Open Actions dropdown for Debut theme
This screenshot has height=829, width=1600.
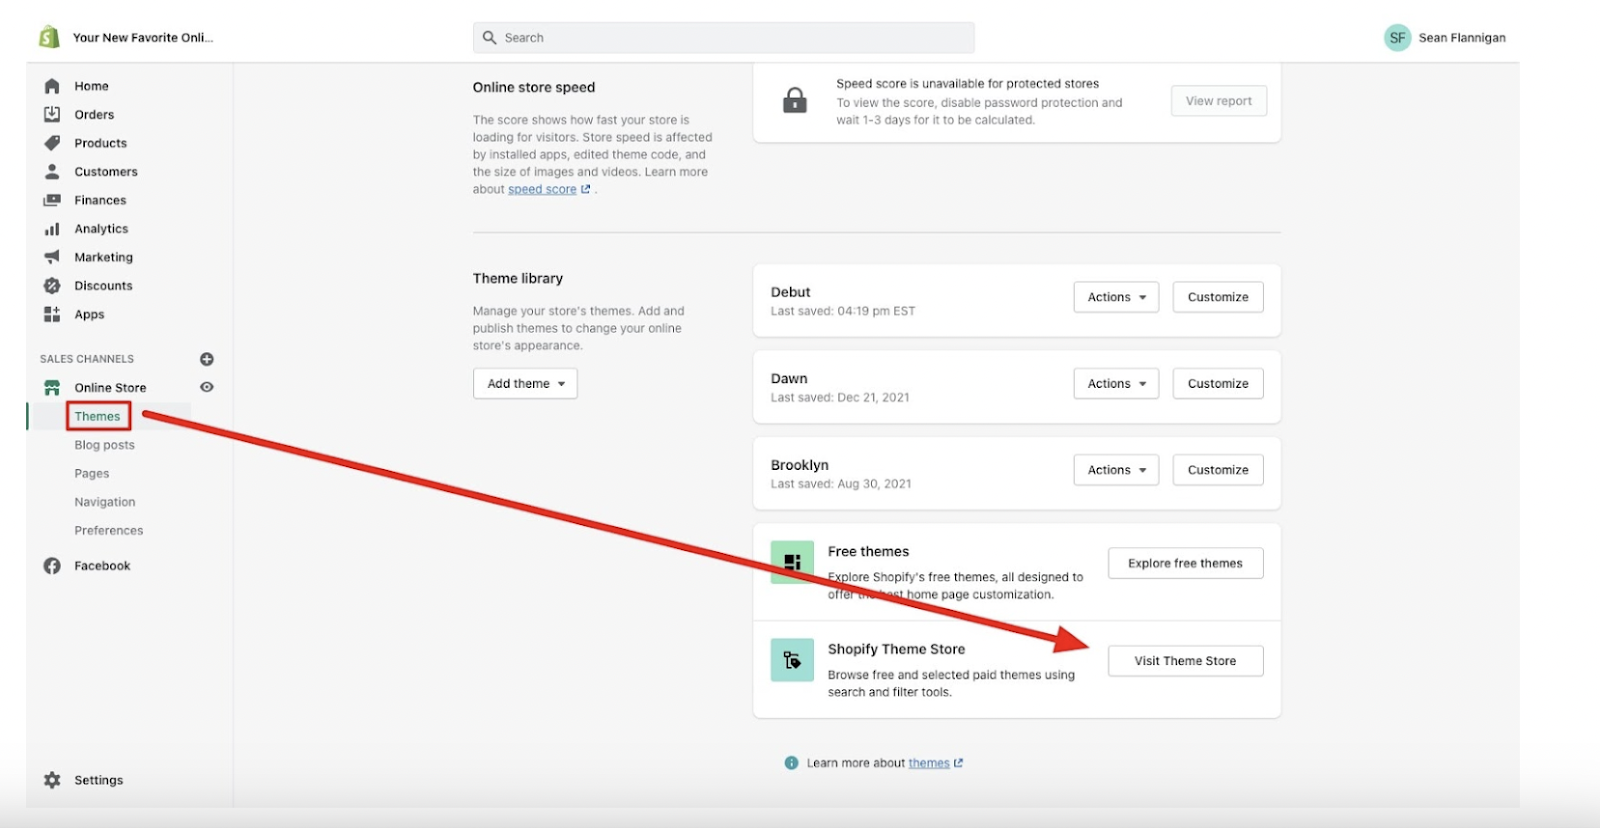1116,297
